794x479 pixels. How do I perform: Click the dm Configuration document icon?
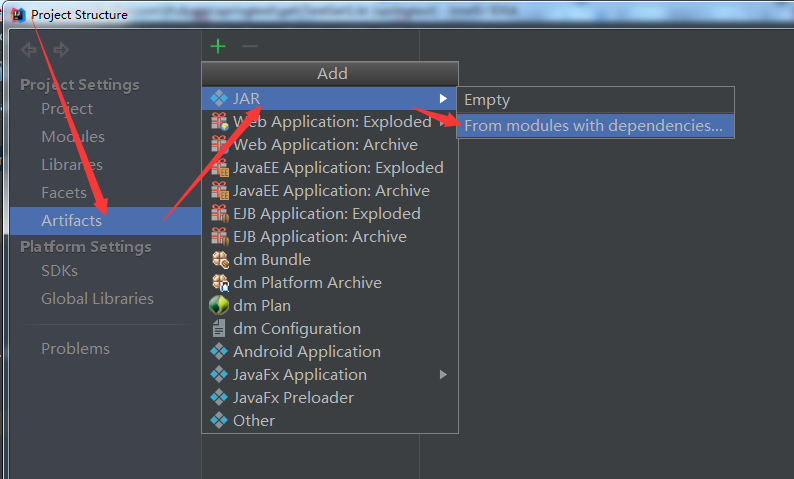[x=219, y=329]
